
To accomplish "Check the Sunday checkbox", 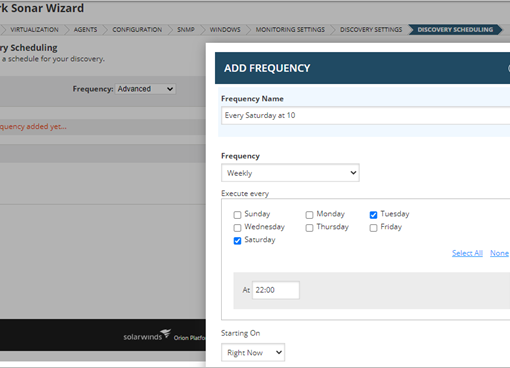I will click(x=237, y=215).
